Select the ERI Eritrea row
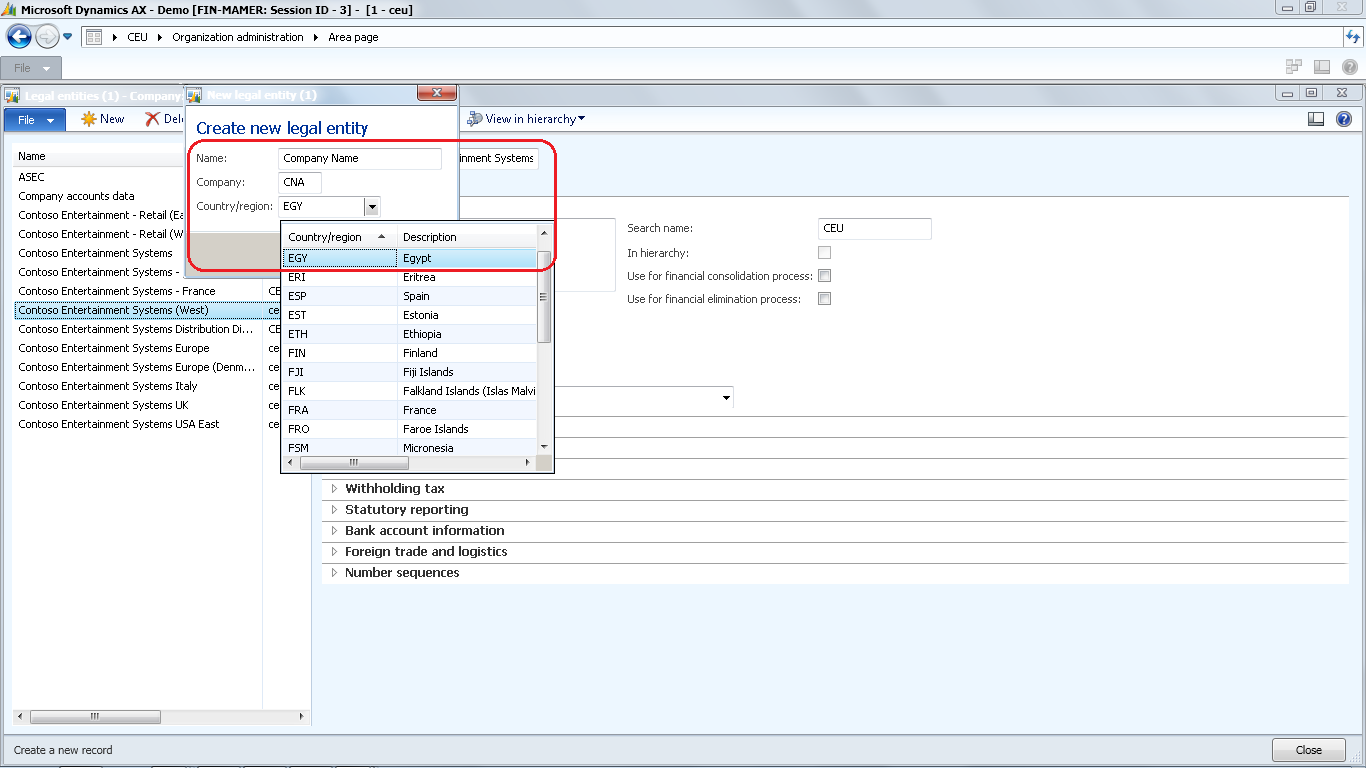This screenshot has width=1366, height=768. 410,277
